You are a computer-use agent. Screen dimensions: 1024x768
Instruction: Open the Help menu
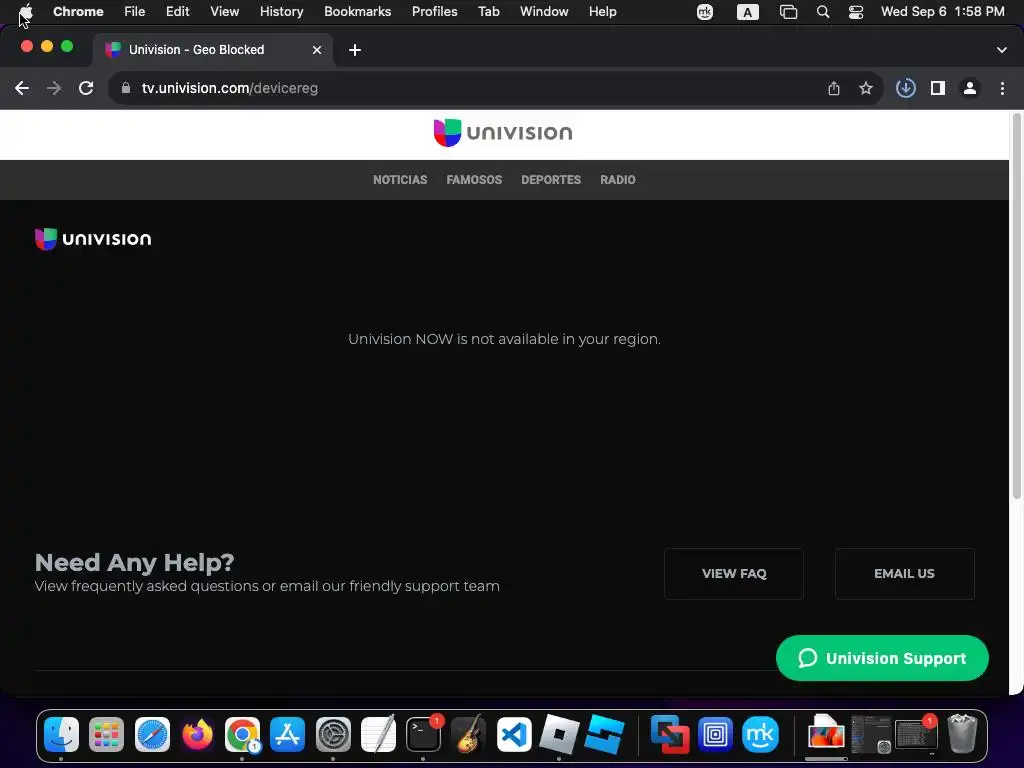(602, 11)
